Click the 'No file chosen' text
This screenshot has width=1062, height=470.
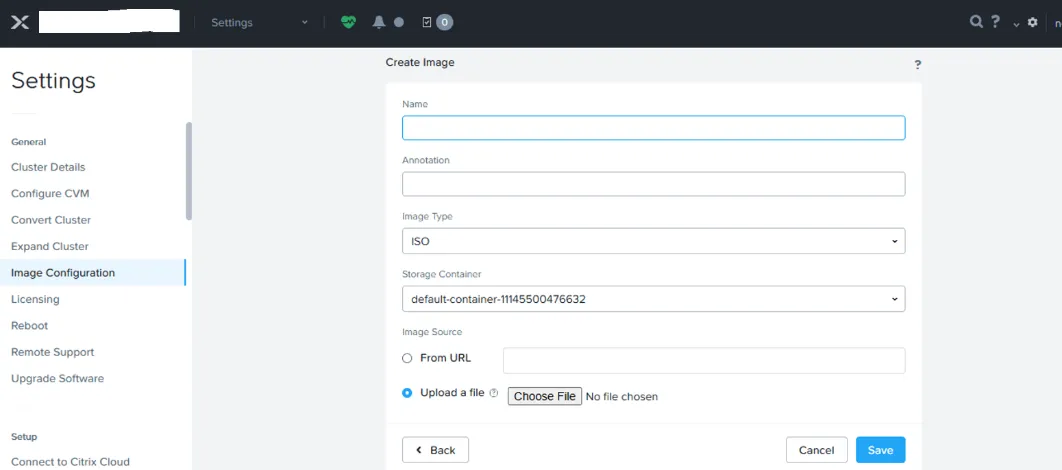click(622, 397)
